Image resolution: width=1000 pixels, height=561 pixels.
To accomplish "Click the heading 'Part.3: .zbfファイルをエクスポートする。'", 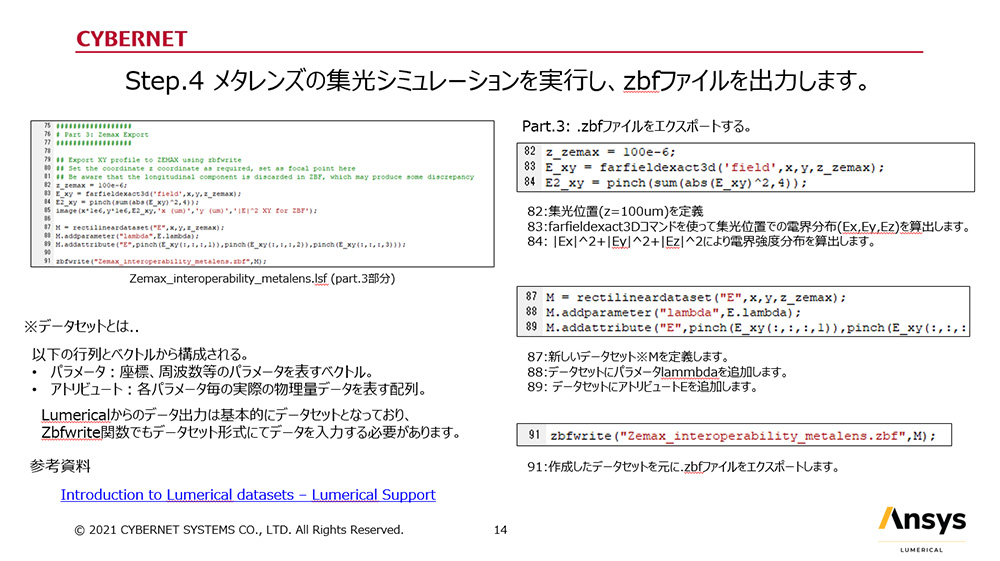I will (x=636, y=126).
